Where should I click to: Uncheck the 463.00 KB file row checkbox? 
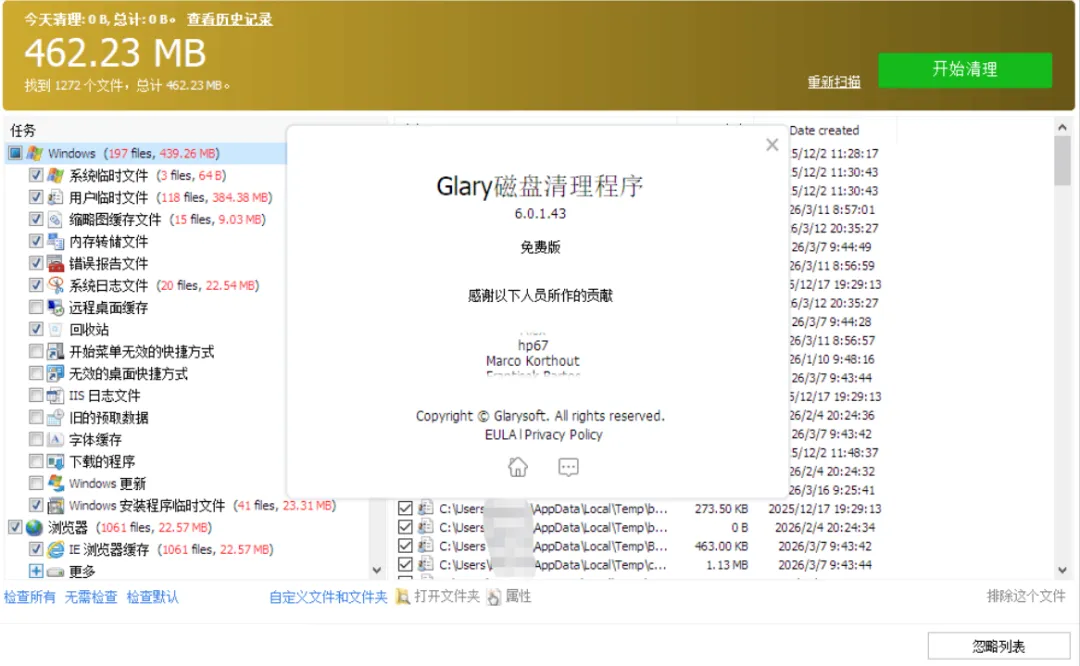[405, 545]
